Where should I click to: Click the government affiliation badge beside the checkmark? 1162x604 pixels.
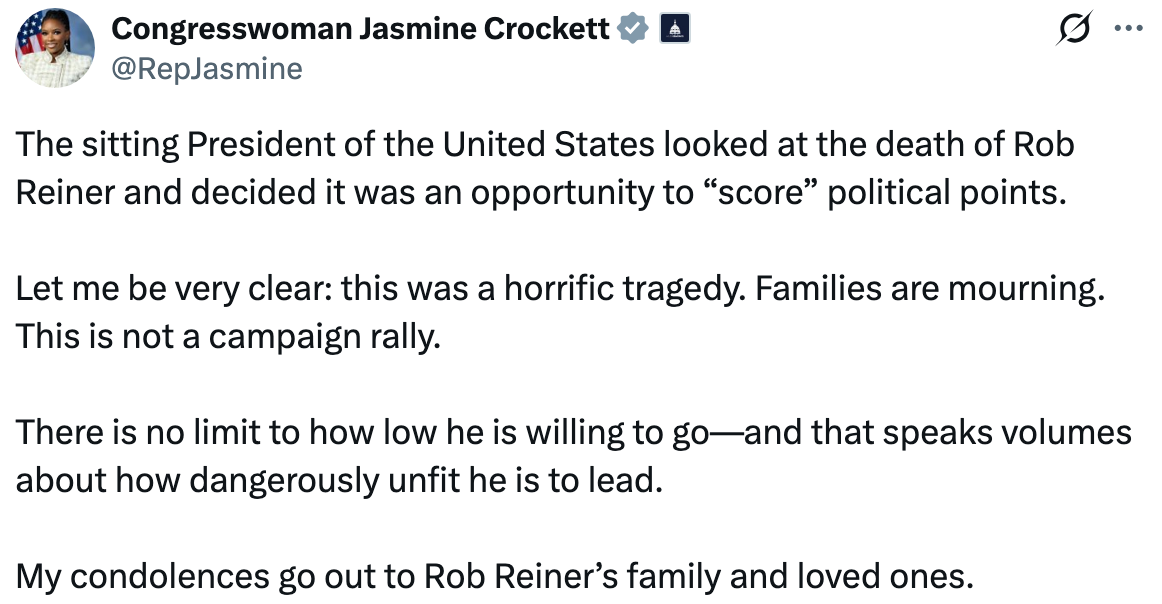pos(676,28)
